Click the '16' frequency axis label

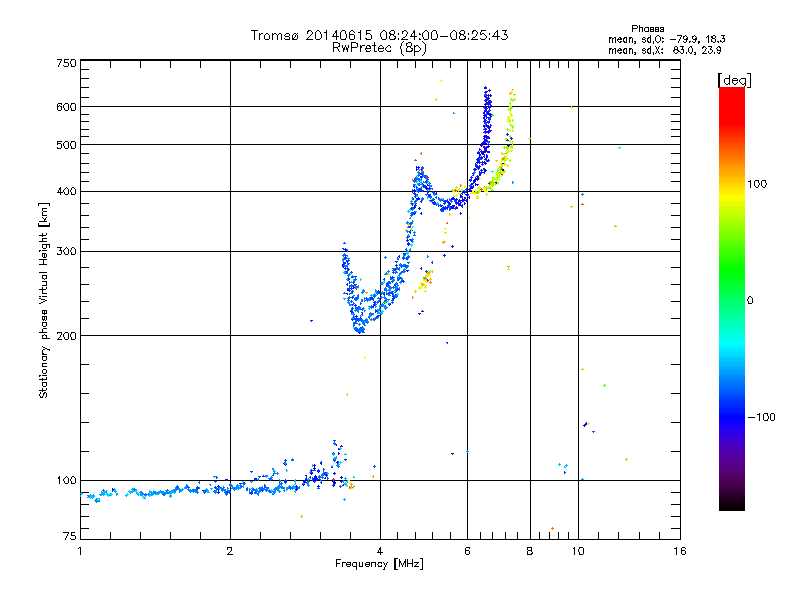coord(680,551)
